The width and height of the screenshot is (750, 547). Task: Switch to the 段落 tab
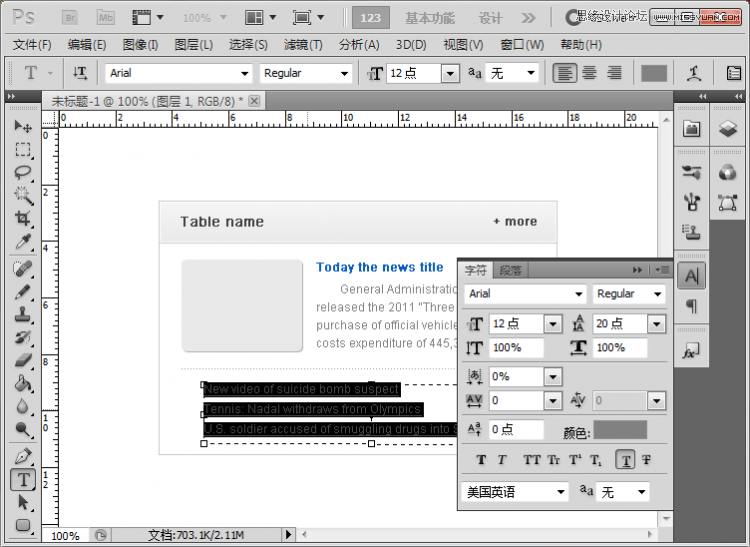(510, 270)
